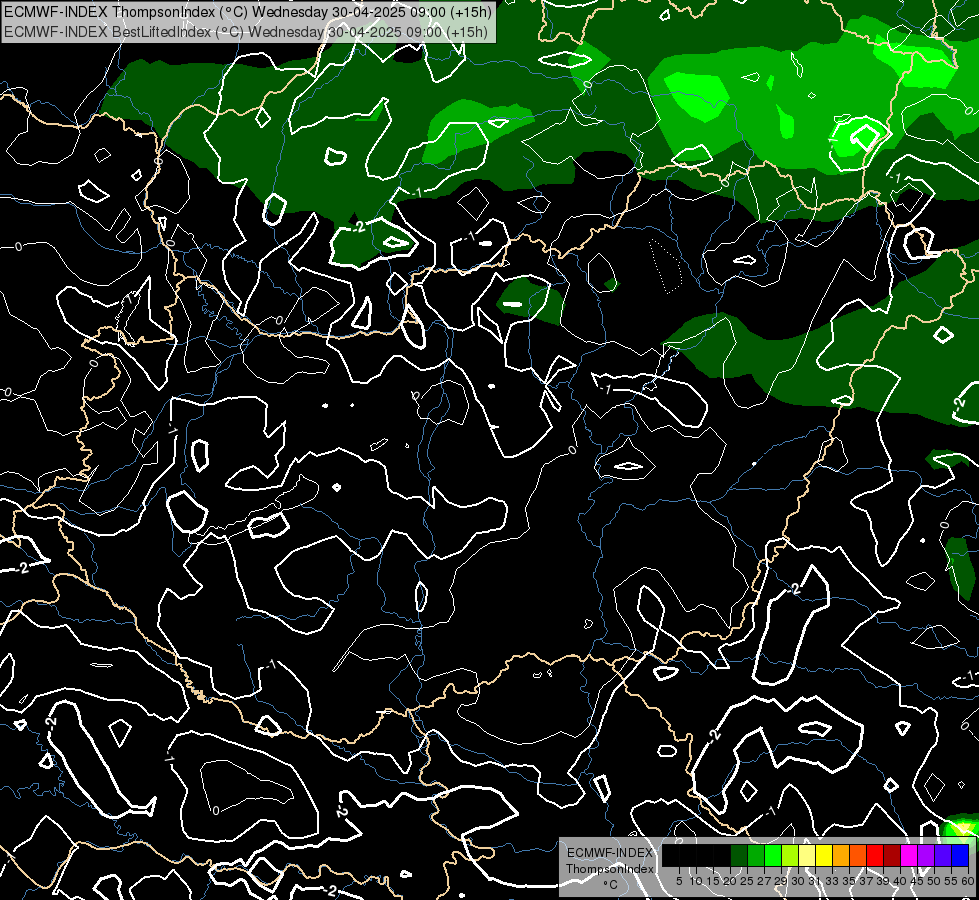Image resolution: width=979 pixels, height=900 pixels.
Task: Click the magenta legend swatch (40-45)
Action: pos(908,856)
